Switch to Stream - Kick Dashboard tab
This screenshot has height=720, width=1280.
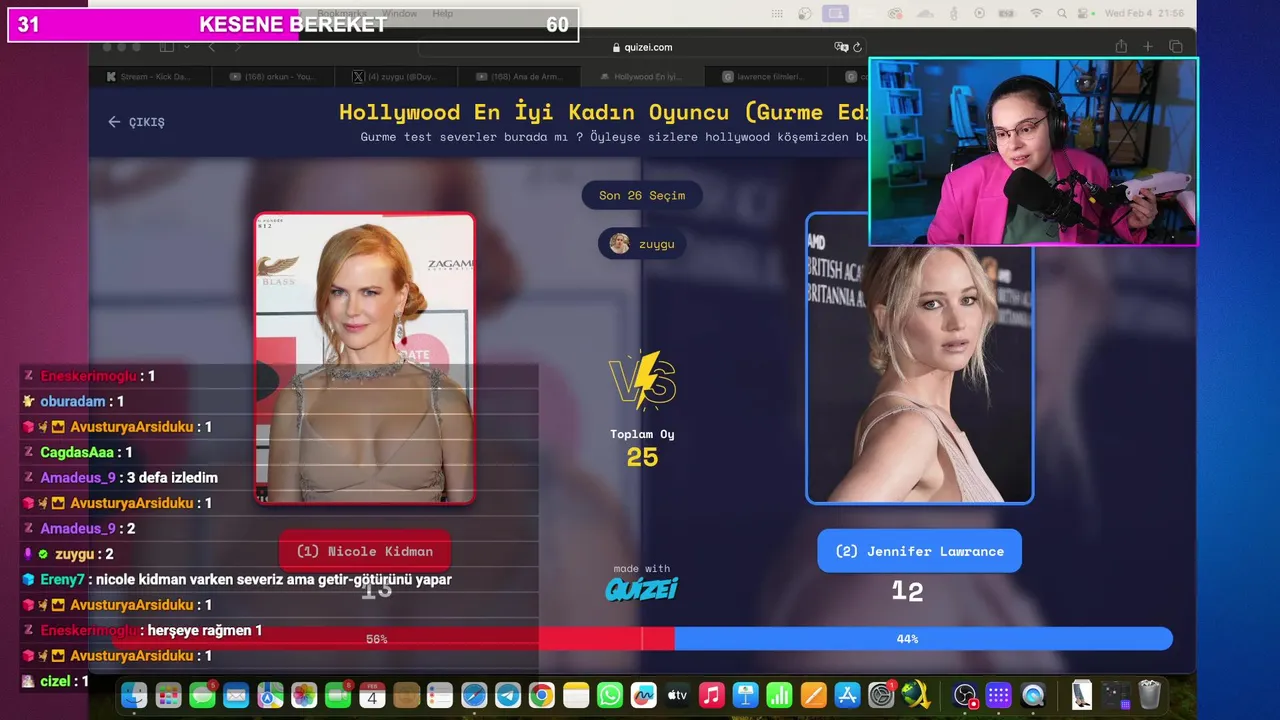coord(150,76)
